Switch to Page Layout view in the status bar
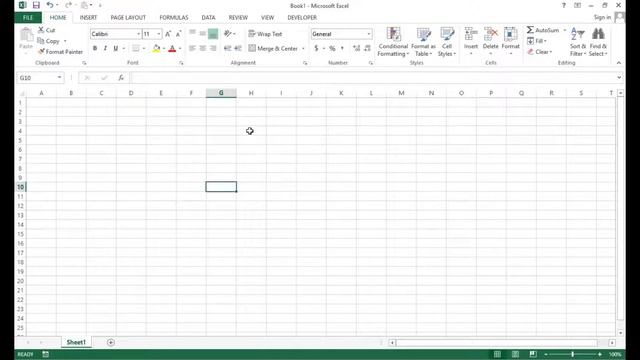640x360 pixels. [516, 354]
